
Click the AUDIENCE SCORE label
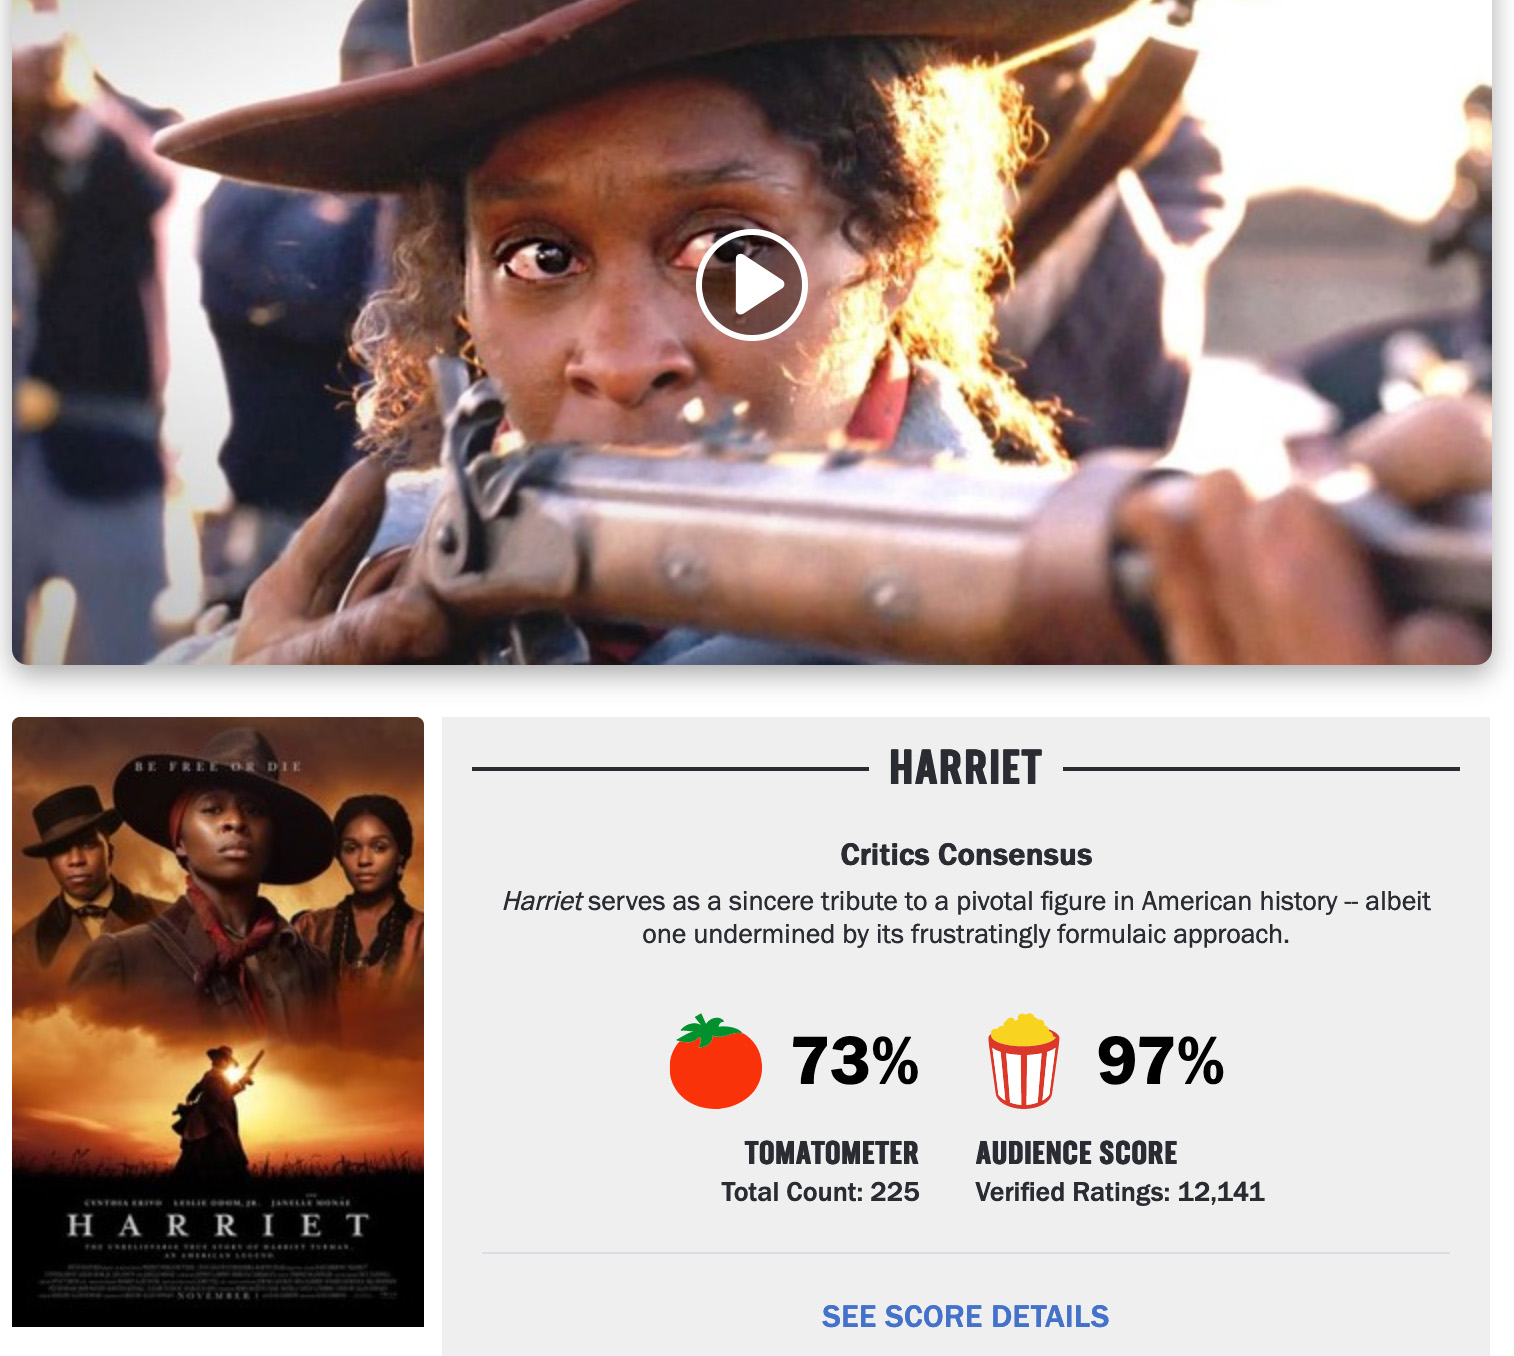tap(1076, 1153)
